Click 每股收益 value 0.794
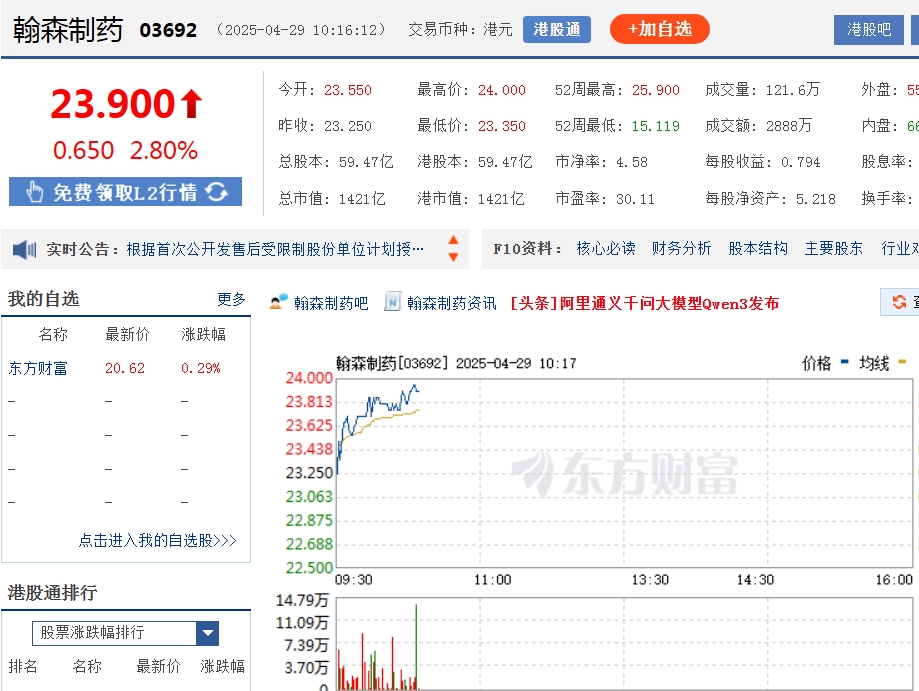 [801, 162]
